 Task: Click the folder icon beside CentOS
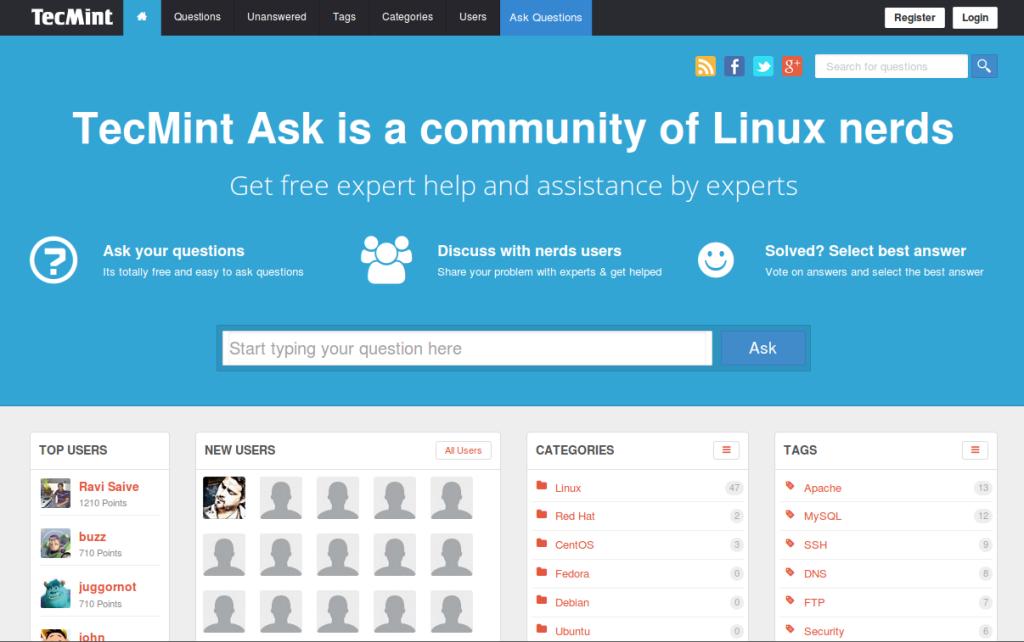(x=541, y=543)
